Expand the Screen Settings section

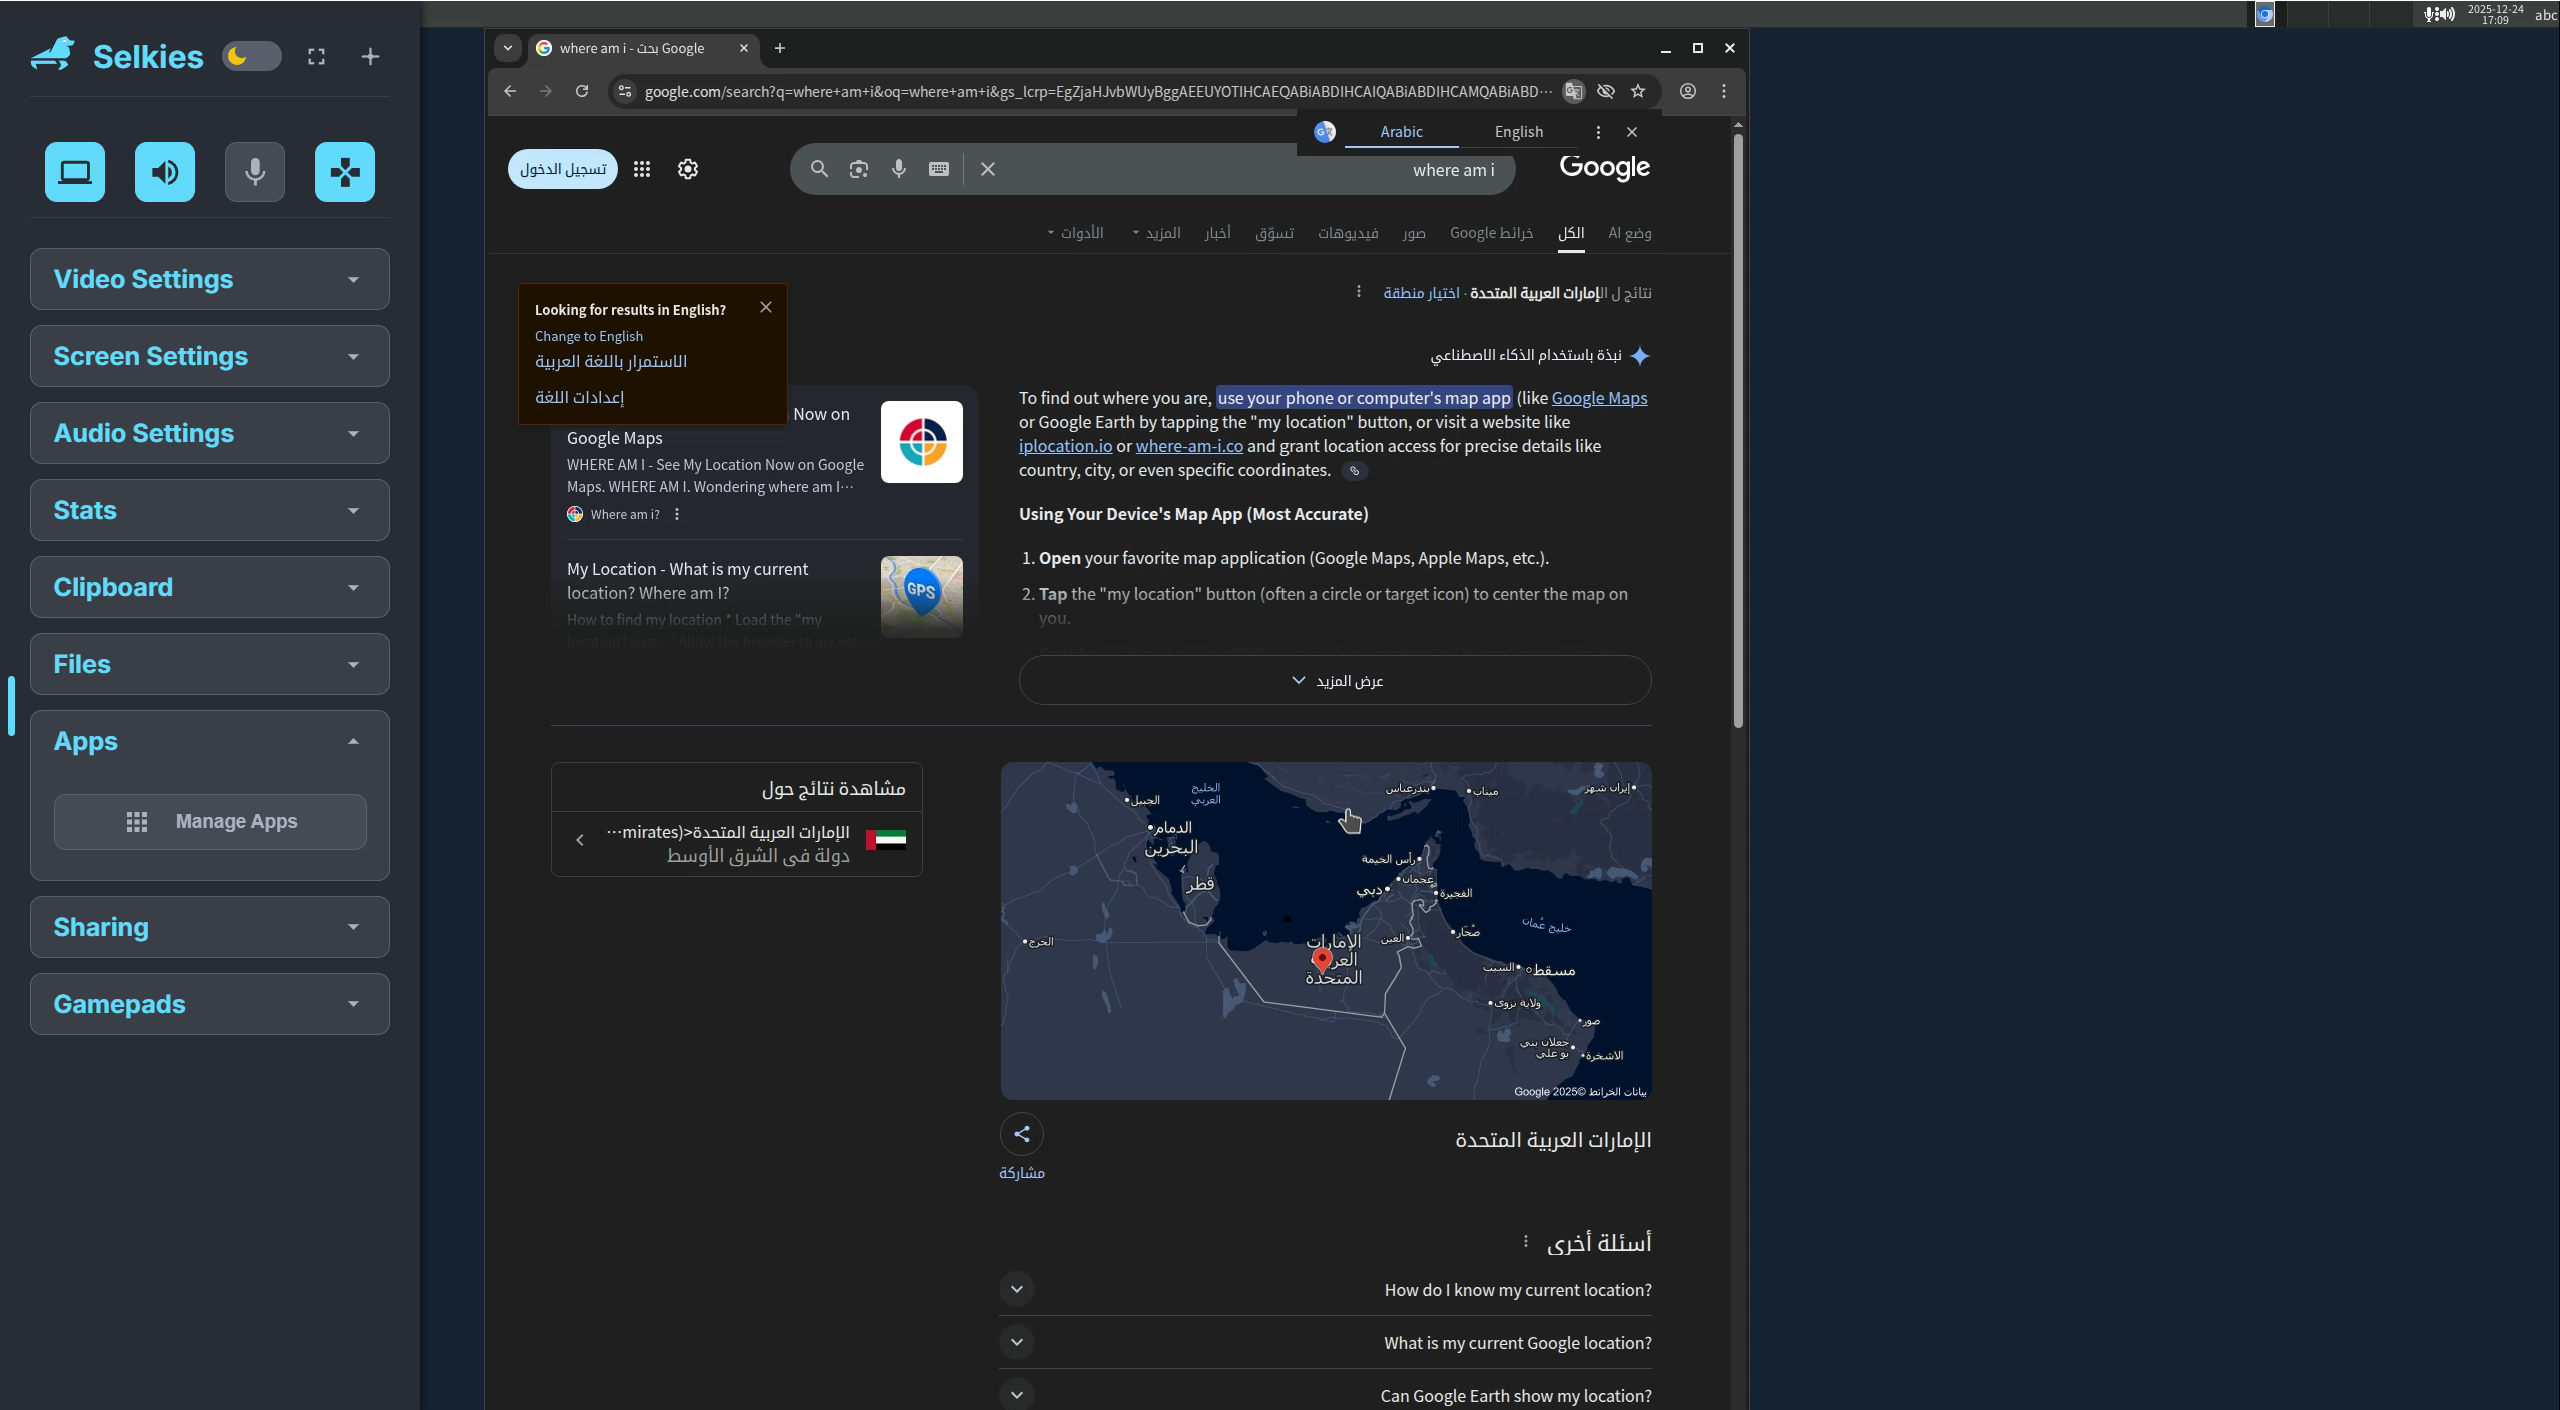coord(210,356)
